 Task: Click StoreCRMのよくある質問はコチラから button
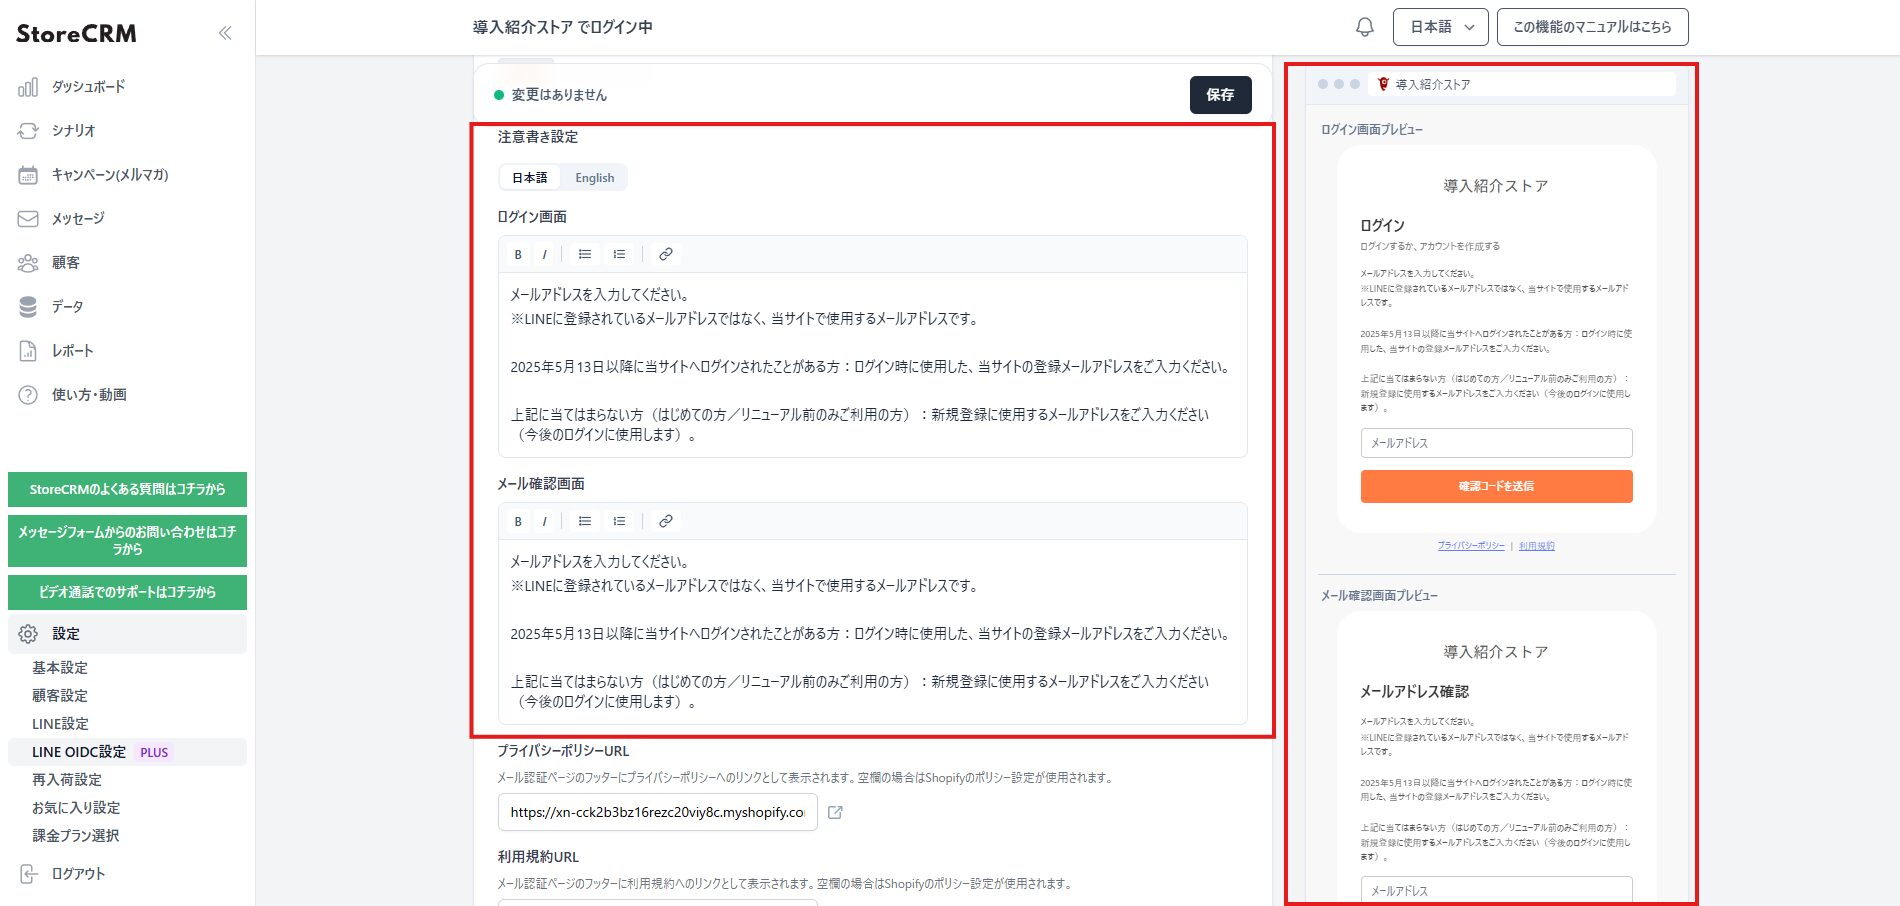(x=127, y=489)
